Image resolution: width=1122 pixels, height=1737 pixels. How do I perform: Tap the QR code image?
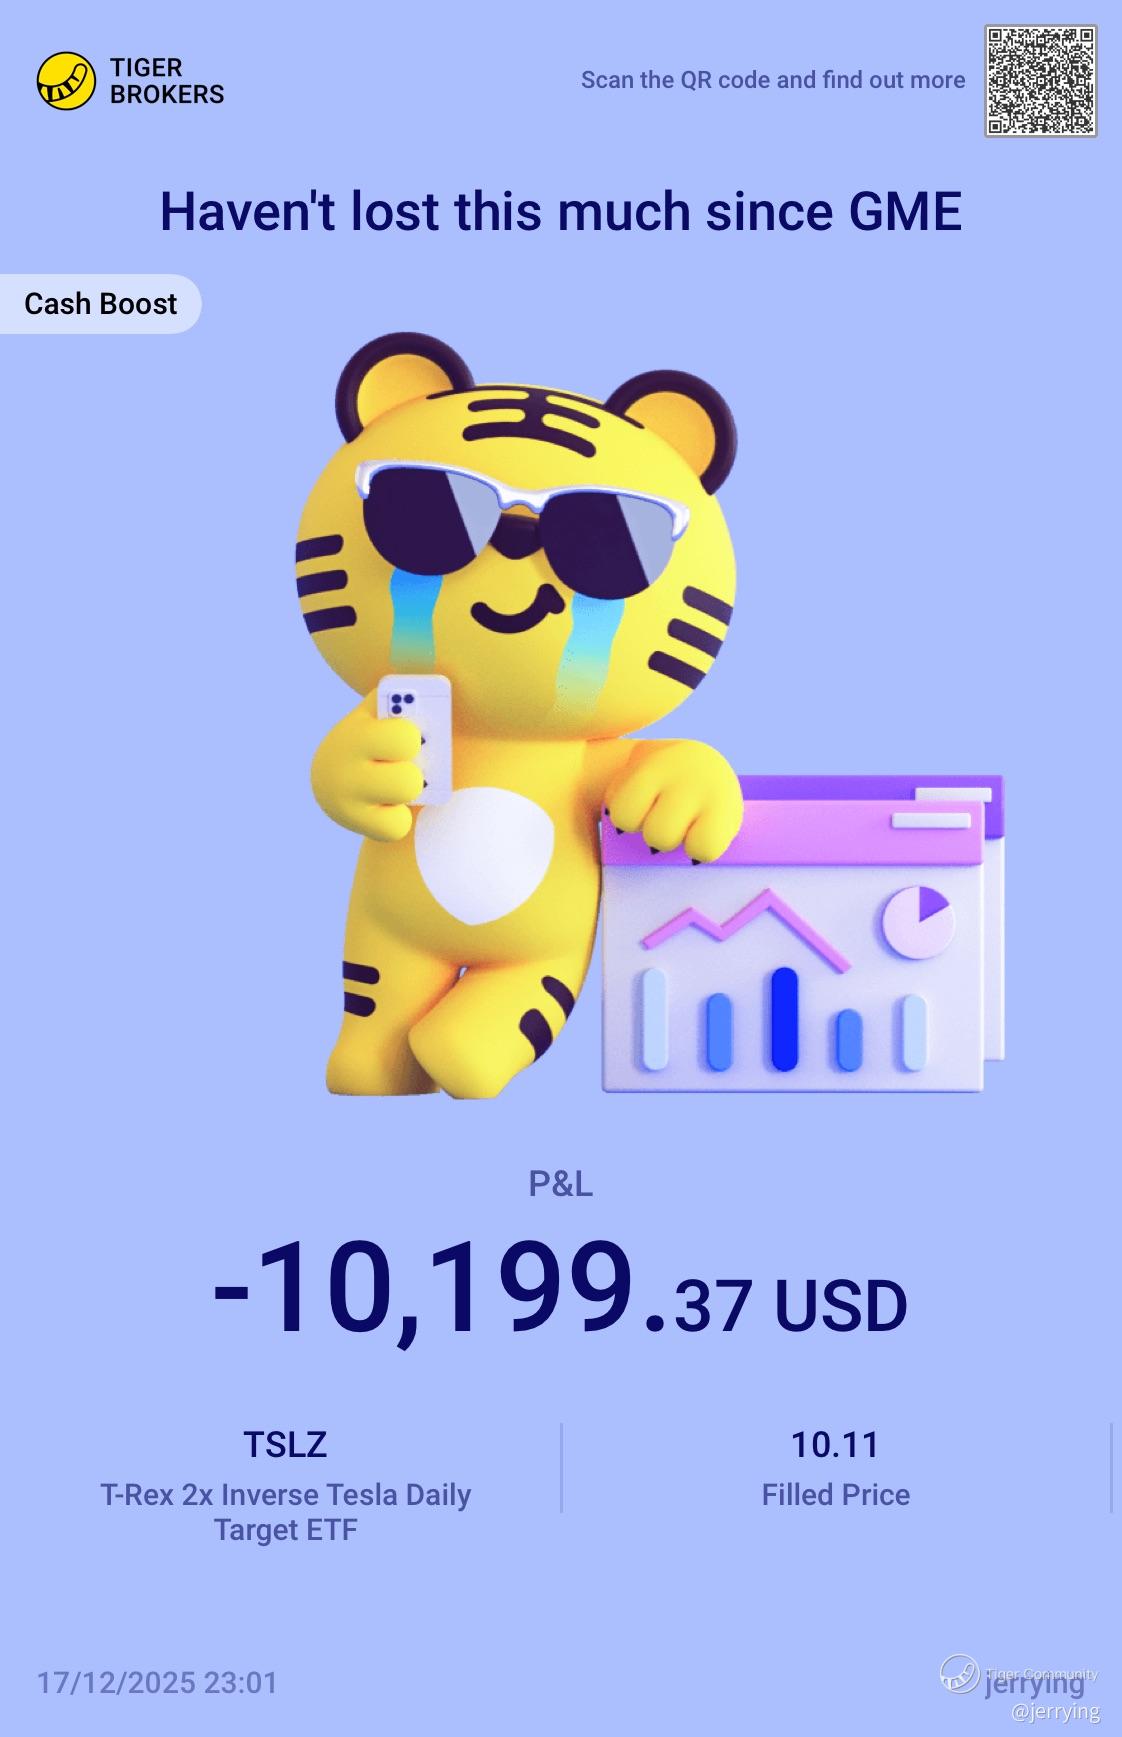tap(1040, 81)
